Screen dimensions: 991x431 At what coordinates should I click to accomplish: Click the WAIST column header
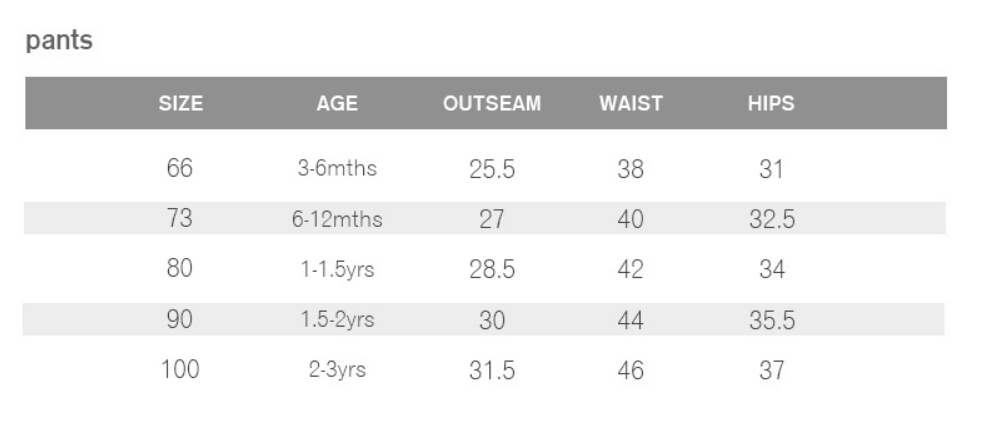tap(631, 104)
